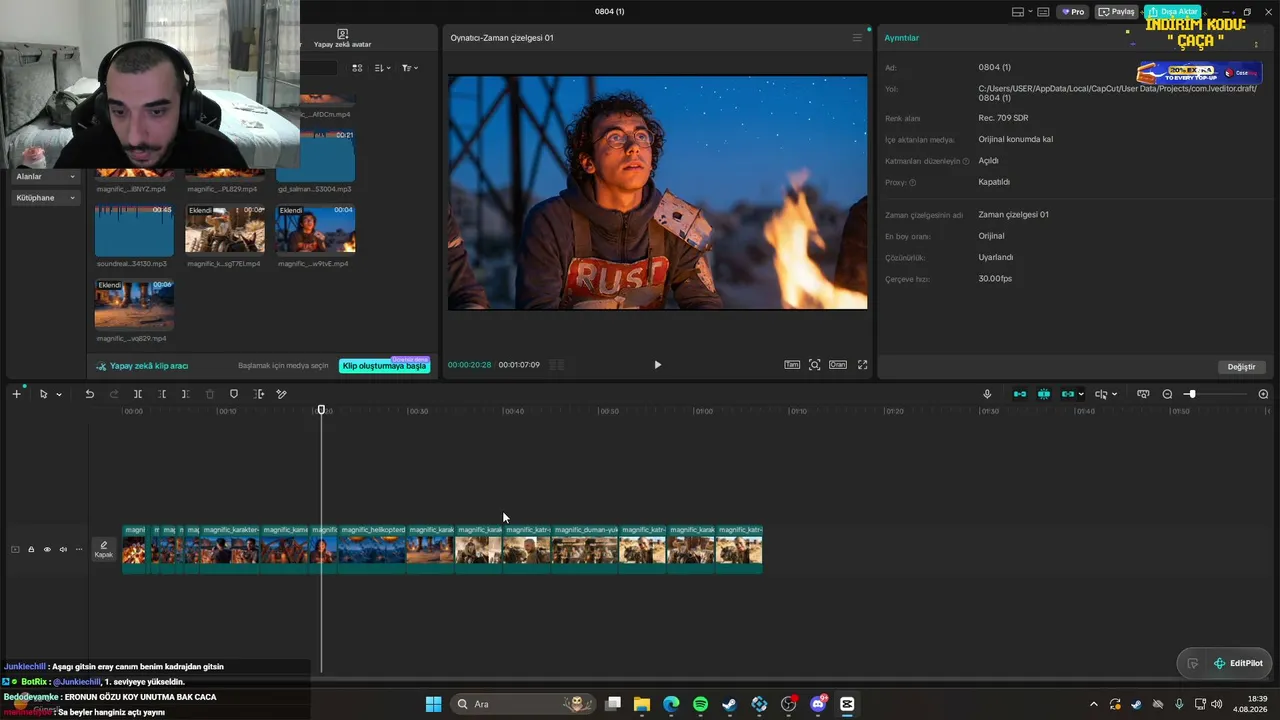Image resolution: width=1280 pixels, height=720 pixels.
Task: Open the EditPilot assistant button
Action: [x=1238, y=663]
